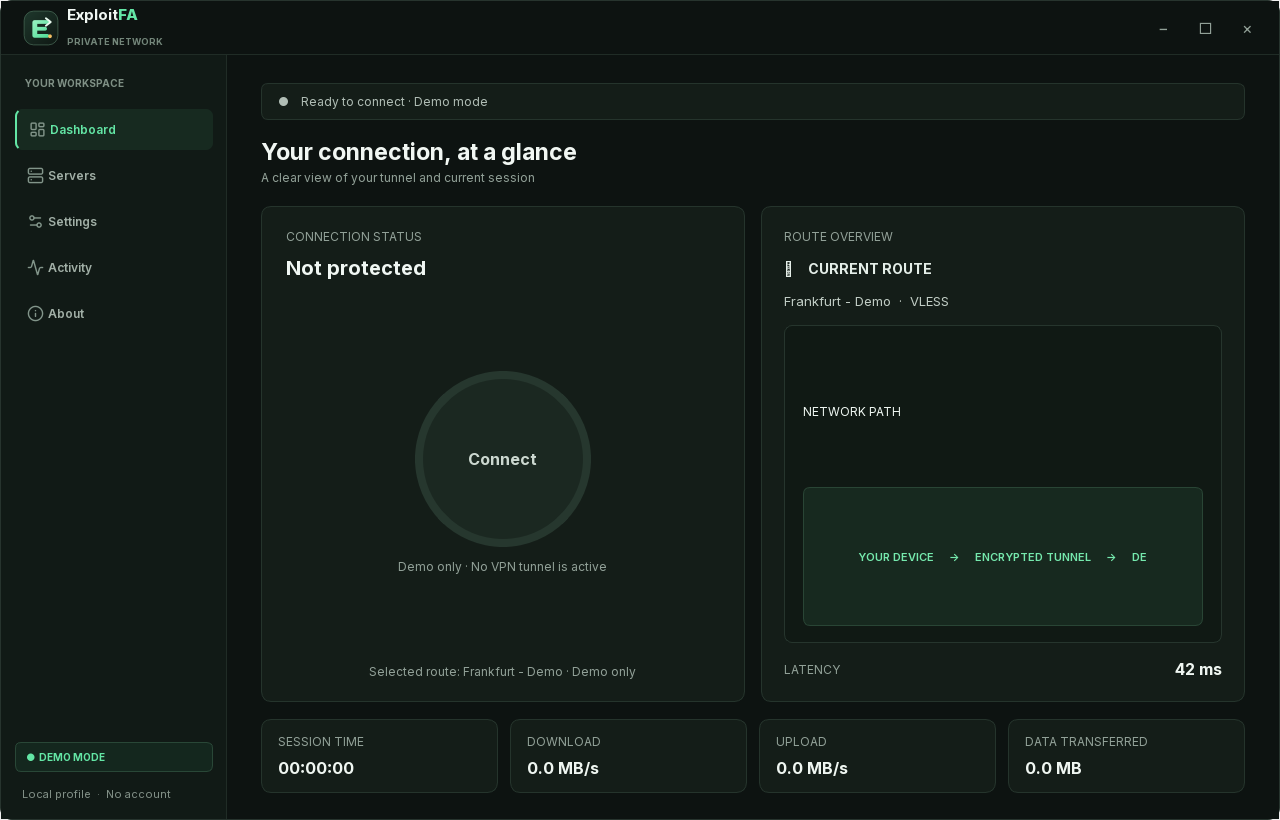Click the ExploitFA logo icon

coord(41,28)
